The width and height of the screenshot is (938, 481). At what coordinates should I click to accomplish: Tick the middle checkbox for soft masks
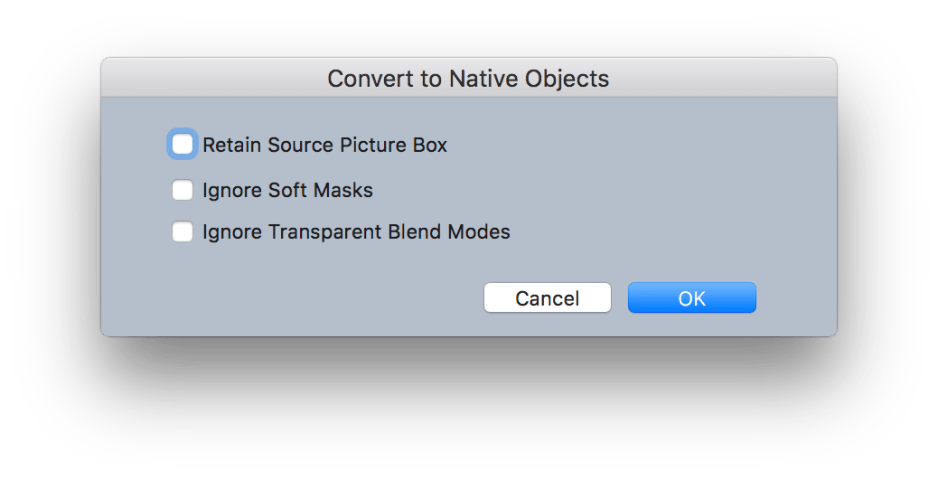[182, 190]
